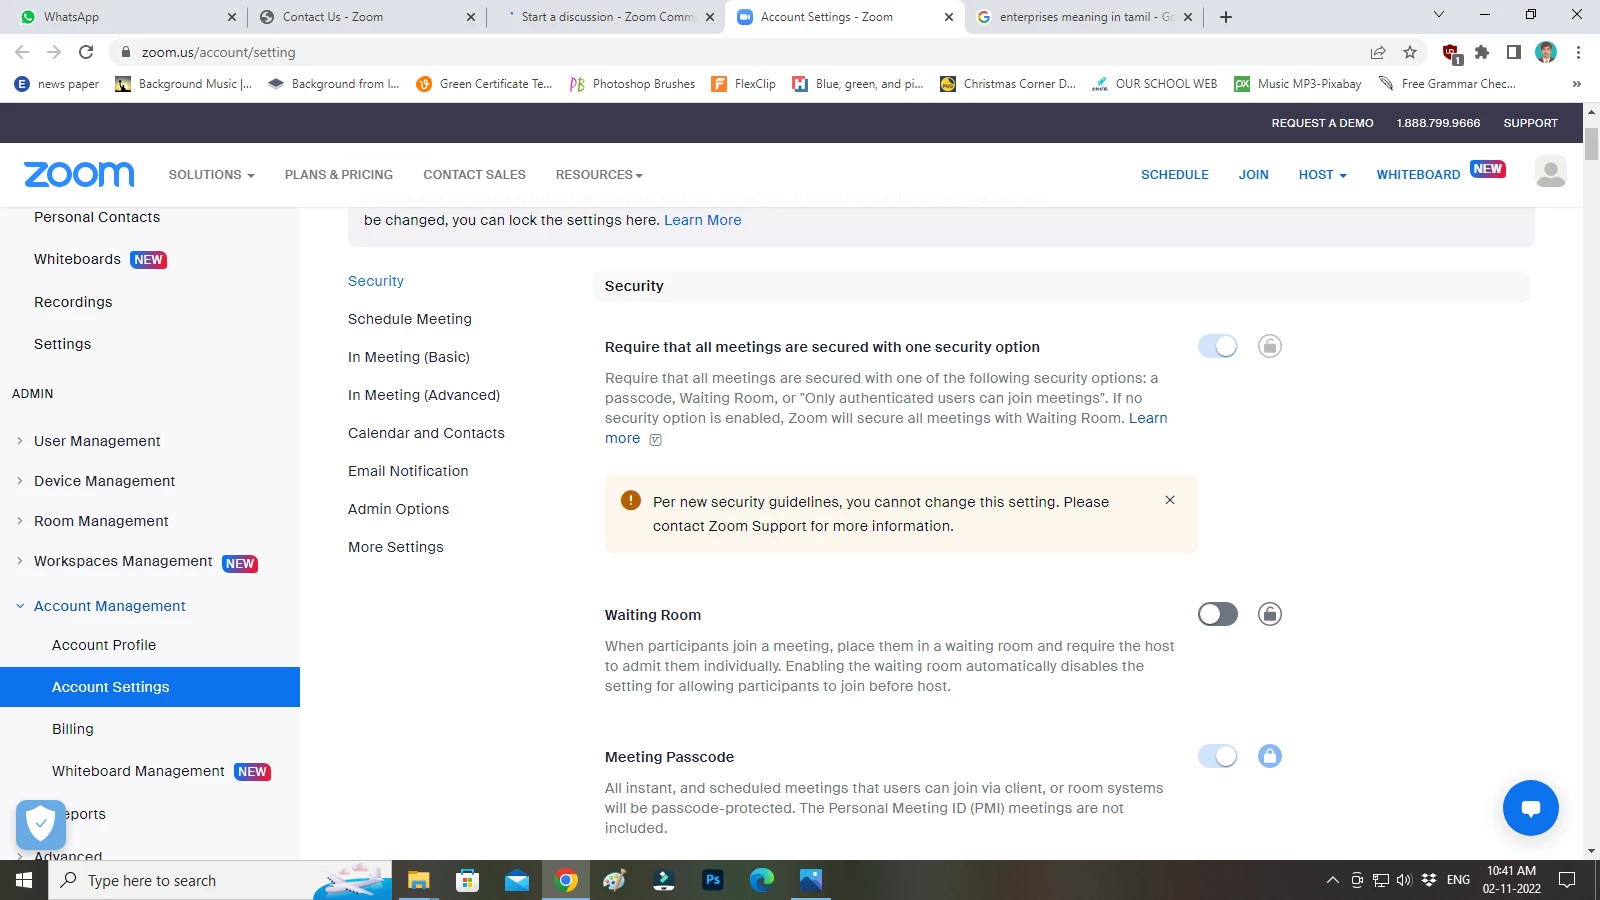Screen dimensions: 1600x900
Task: Expand the Room Management section
Action: coord(19,520)
